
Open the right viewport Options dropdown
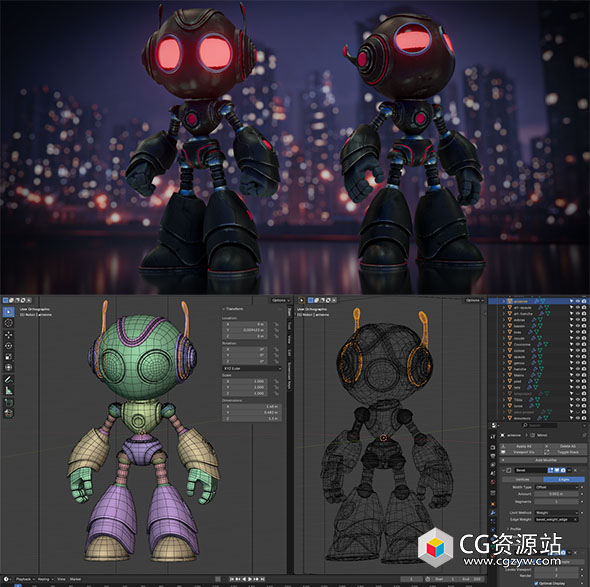click(x=473, y=300)
